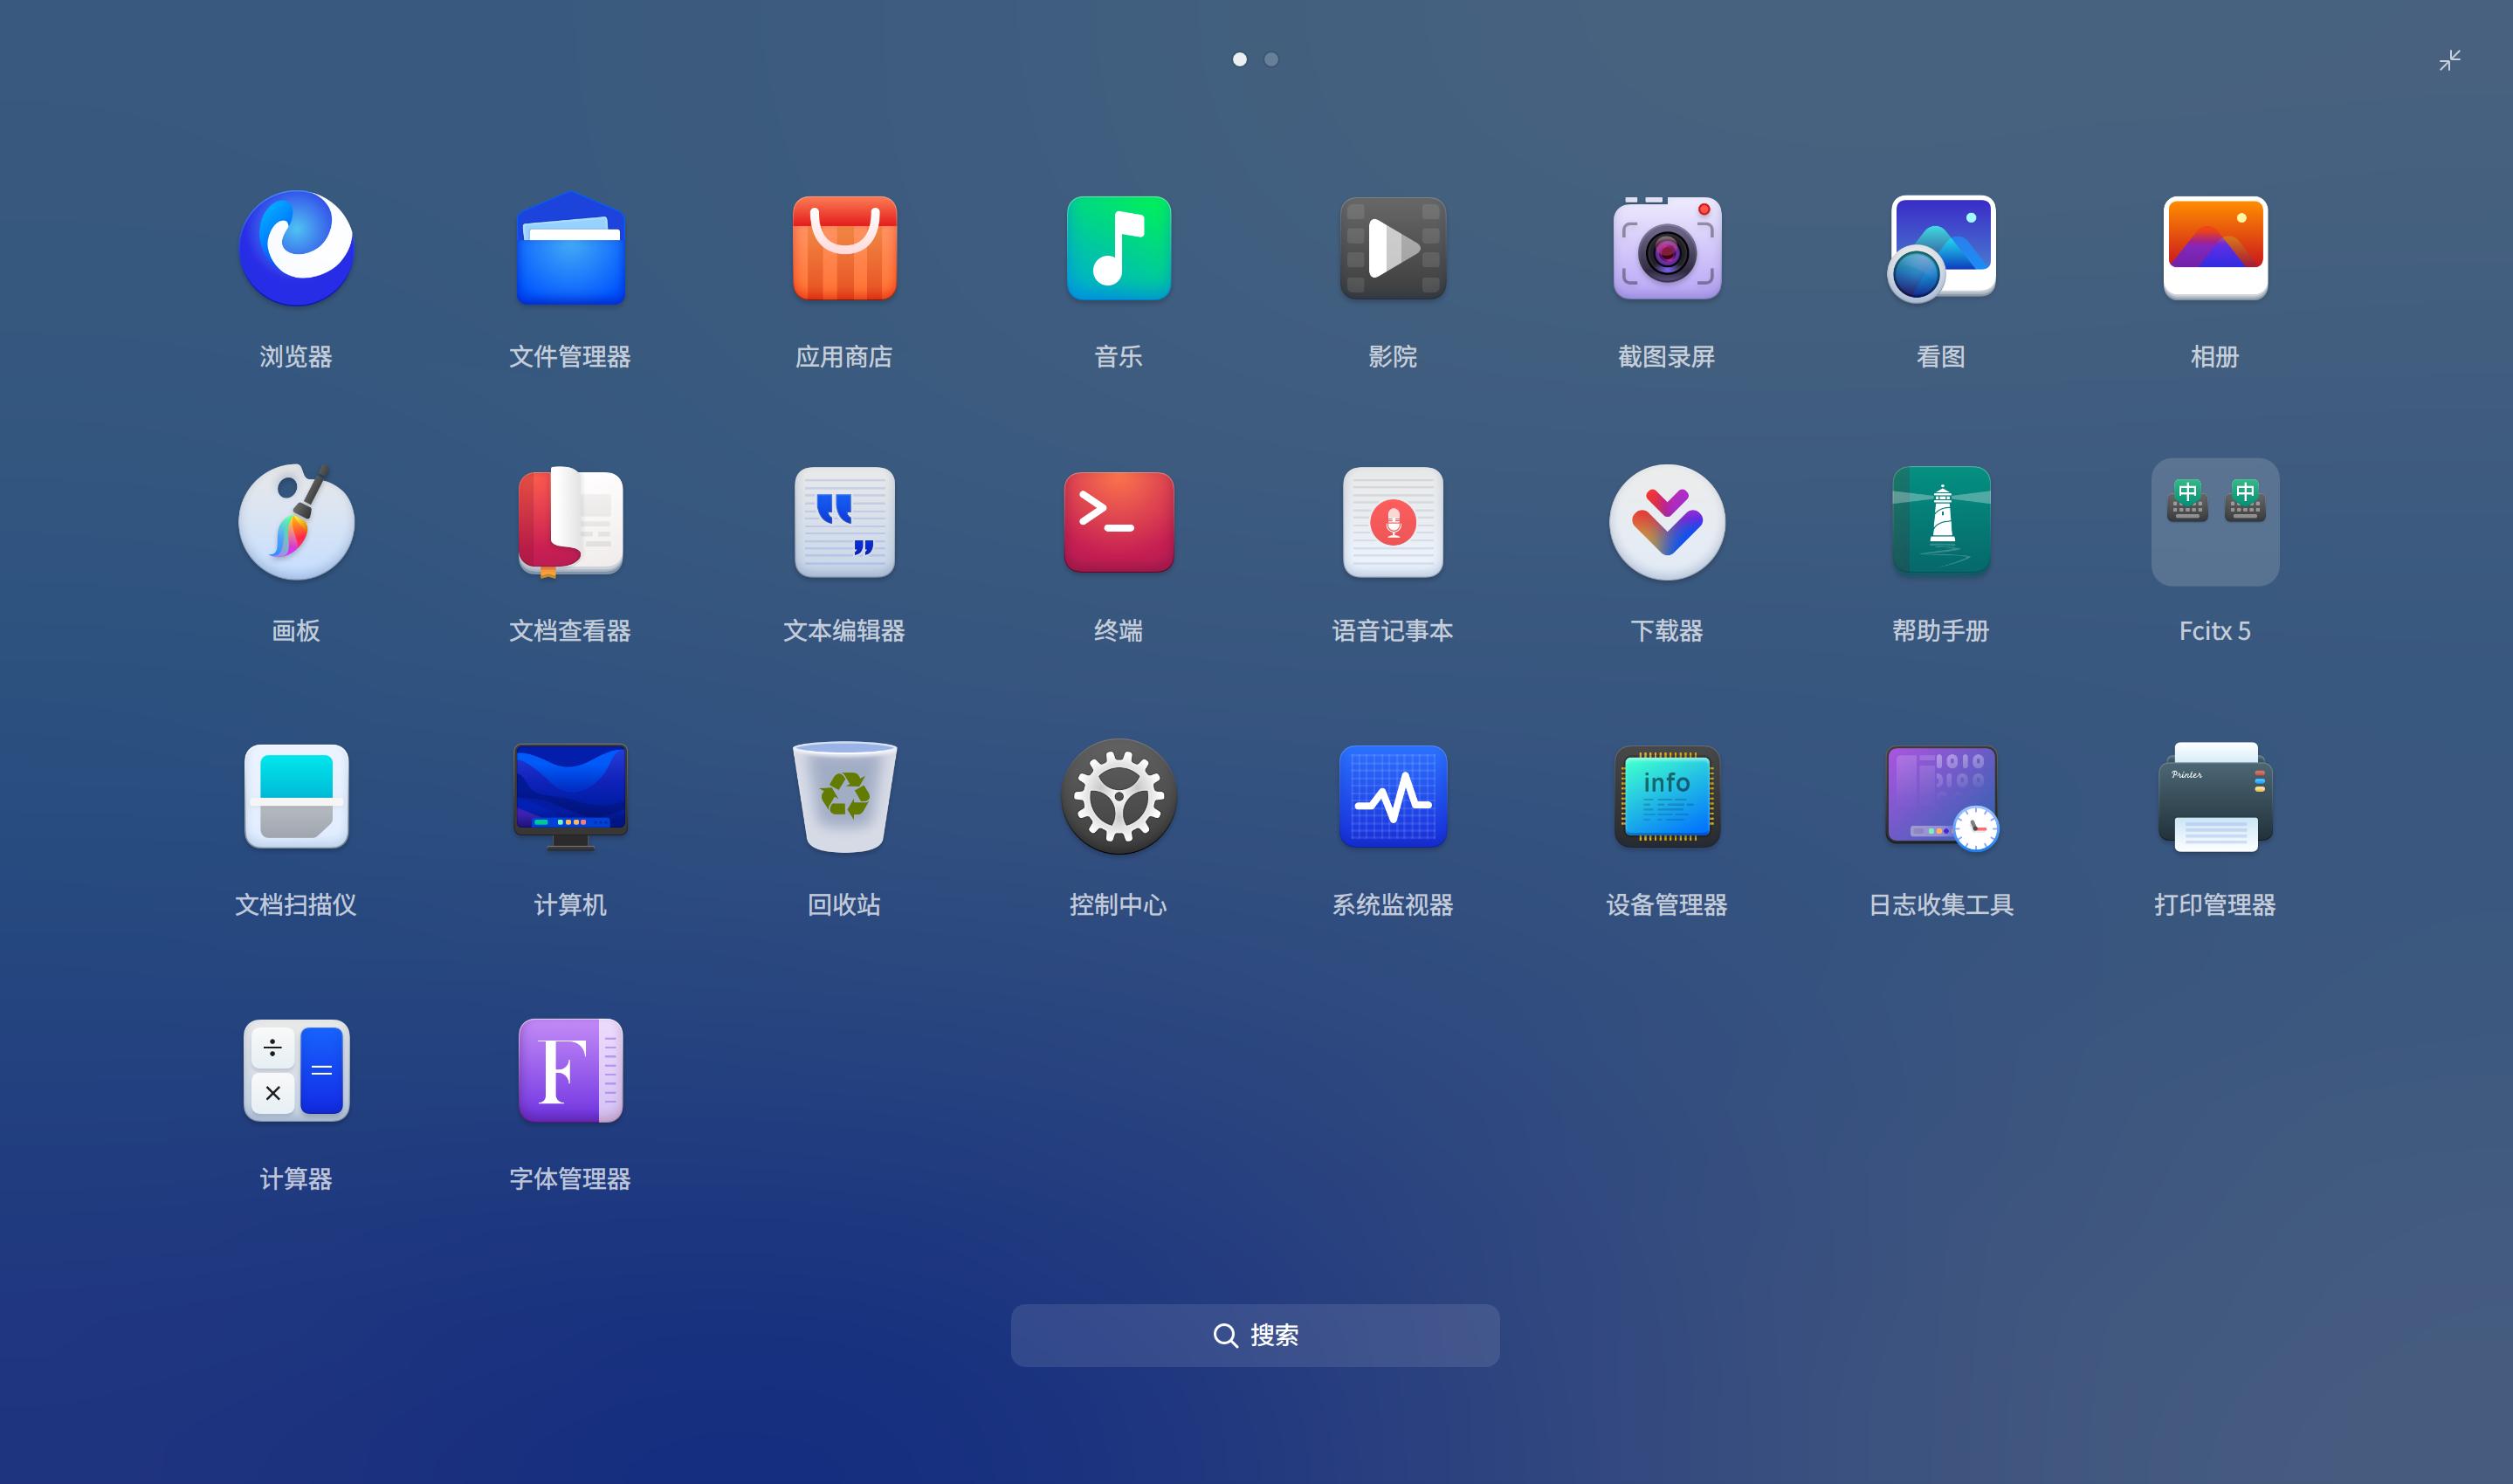Launch the 音乐 music player

(x=1118, y=248)
